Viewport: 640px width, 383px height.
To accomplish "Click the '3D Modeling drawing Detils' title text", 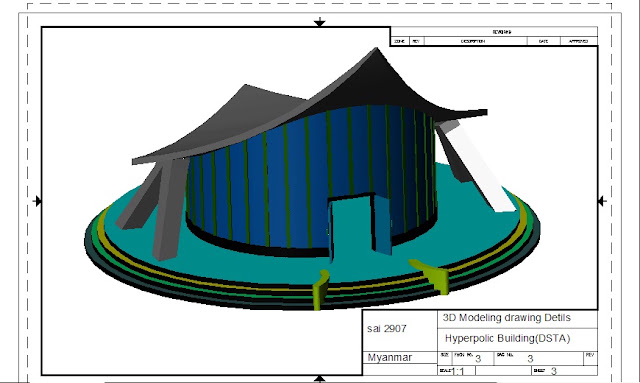I will coord(507,318).
